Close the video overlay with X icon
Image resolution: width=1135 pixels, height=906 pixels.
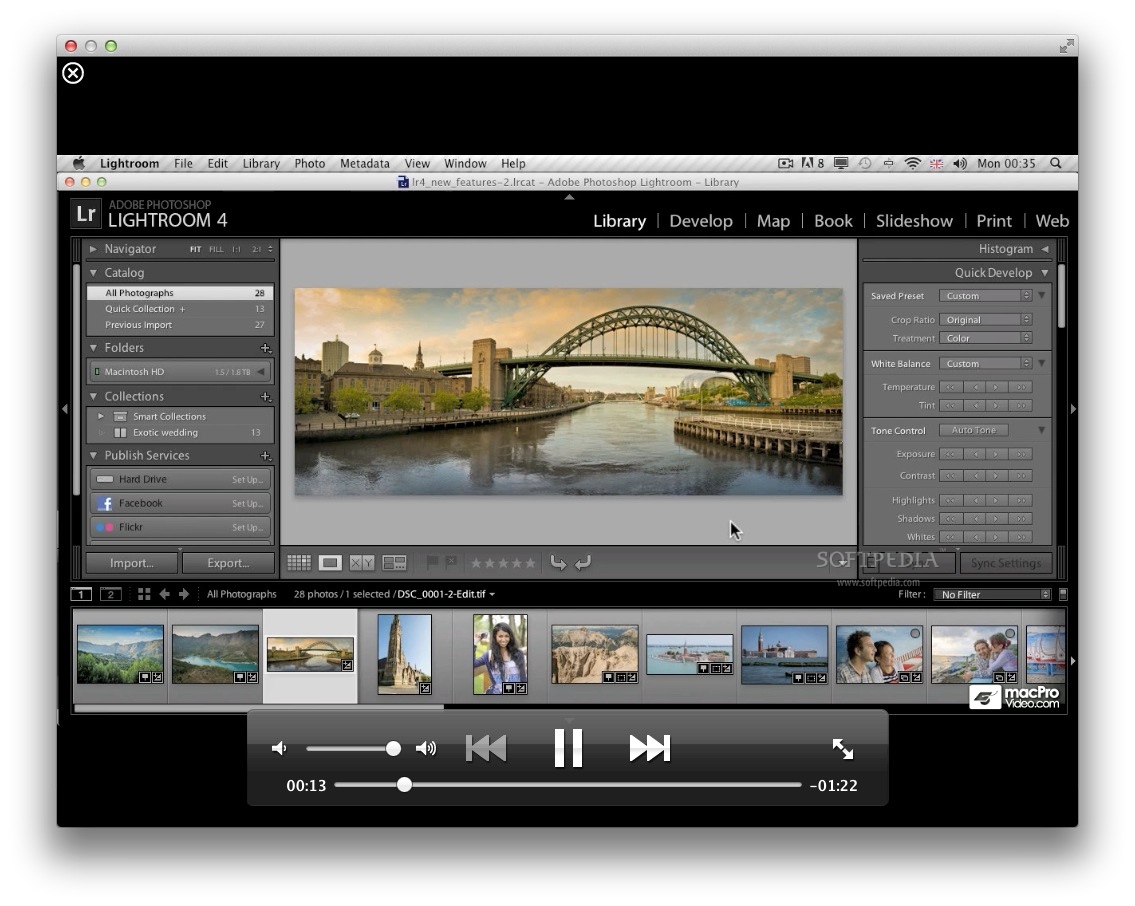[x=73, y=73]
